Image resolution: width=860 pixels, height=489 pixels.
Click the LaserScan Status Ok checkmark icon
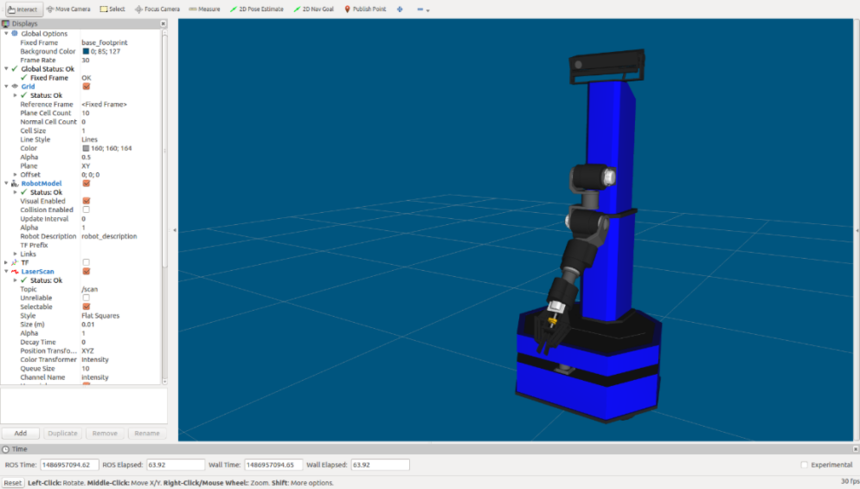pos(24,280)
